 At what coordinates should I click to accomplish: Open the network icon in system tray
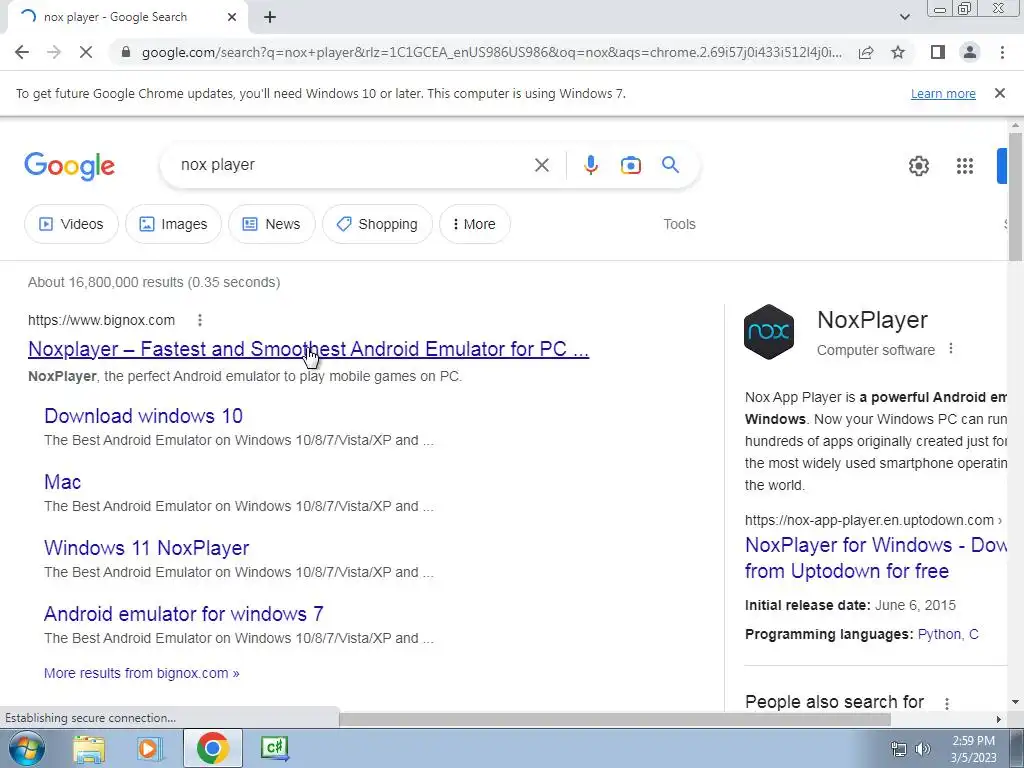pos(899,749)
